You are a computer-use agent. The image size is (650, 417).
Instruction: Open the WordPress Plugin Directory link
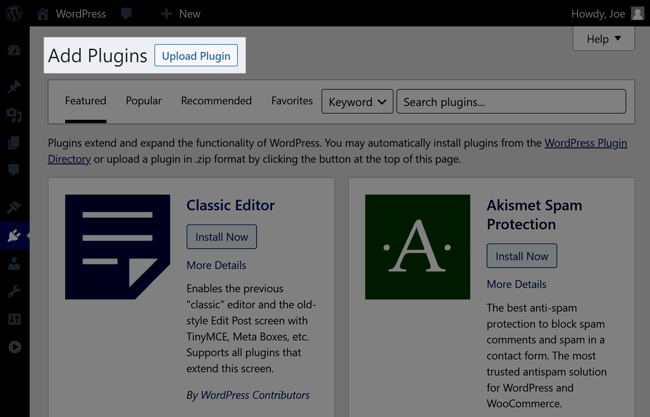pyautogui.click(x=585, y=143)
